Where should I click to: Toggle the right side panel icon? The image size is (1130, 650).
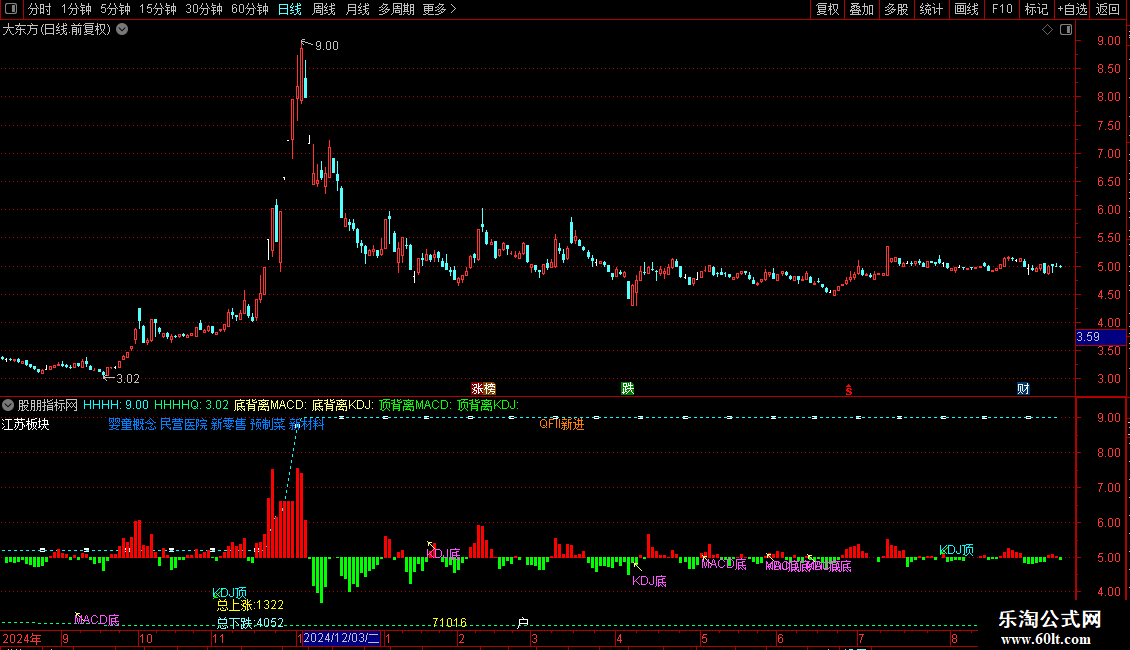(1066, 30)
